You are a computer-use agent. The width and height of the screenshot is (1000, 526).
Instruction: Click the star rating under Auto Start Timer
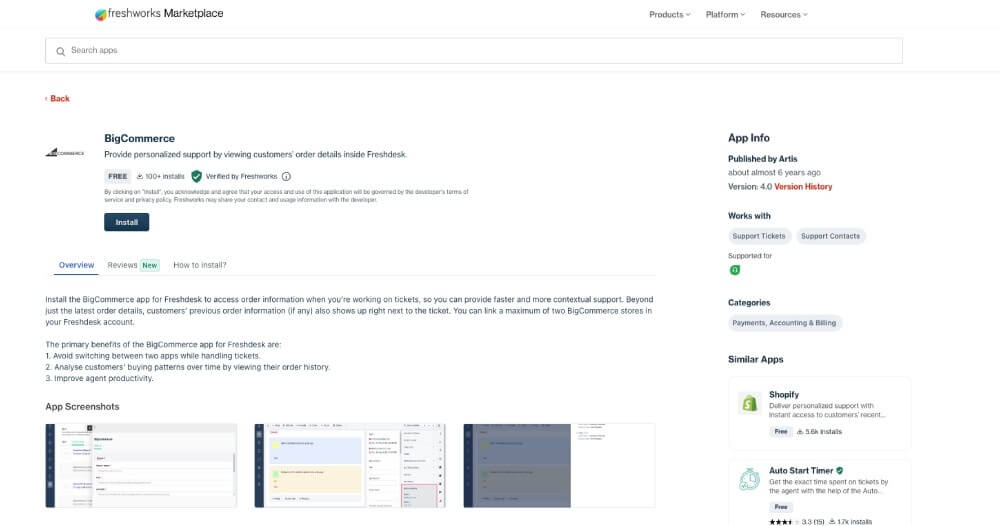(x=784, y=522)
